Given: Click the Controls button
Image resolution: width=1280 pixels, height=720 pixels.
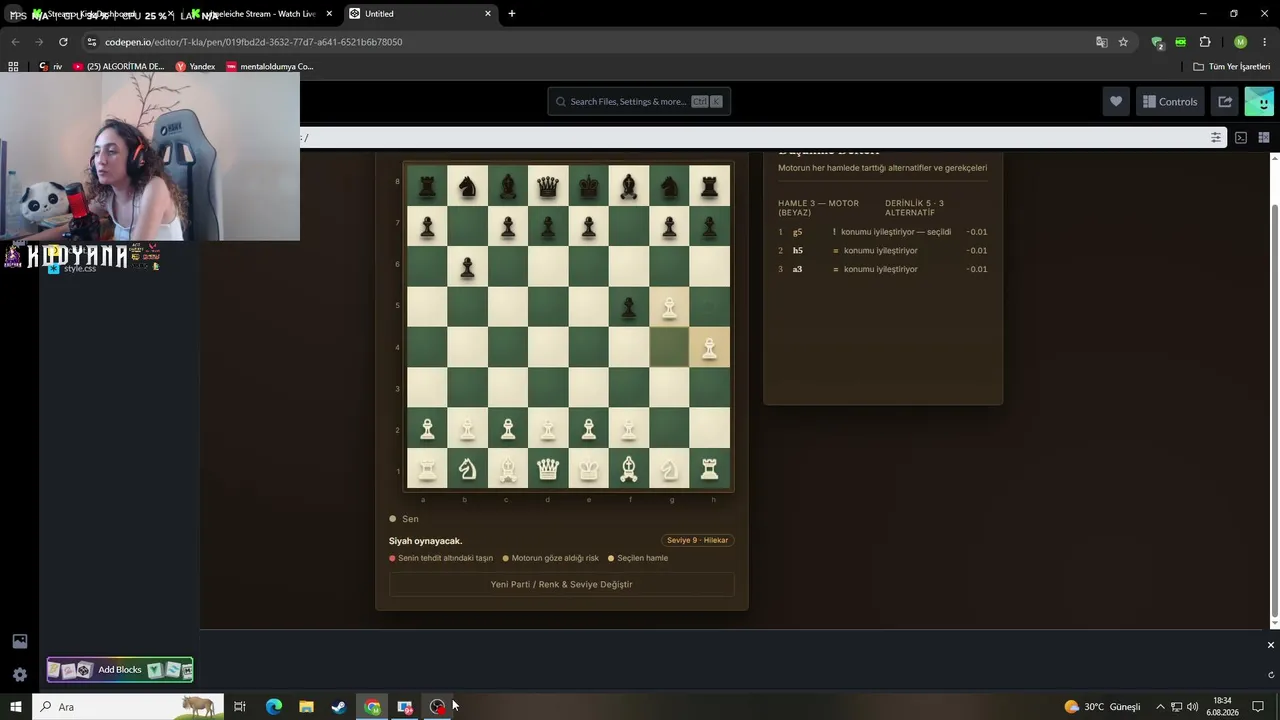Looking at the screenshot, I should point(1170,101).
